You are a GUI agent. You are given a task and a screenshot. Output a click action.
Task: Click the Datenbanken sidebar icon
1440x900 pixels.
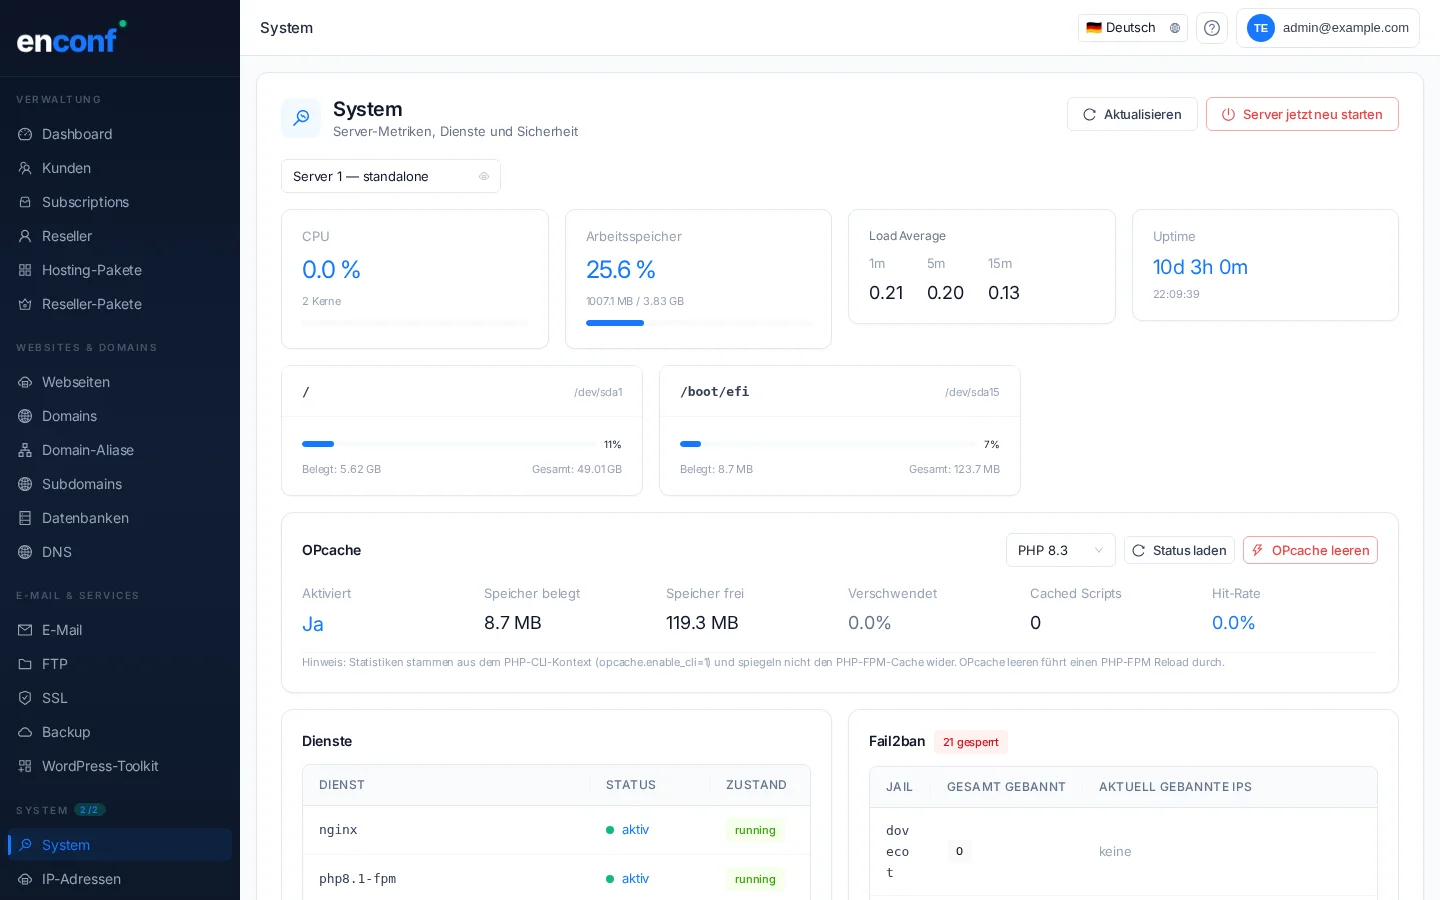(x=25, y=518)
